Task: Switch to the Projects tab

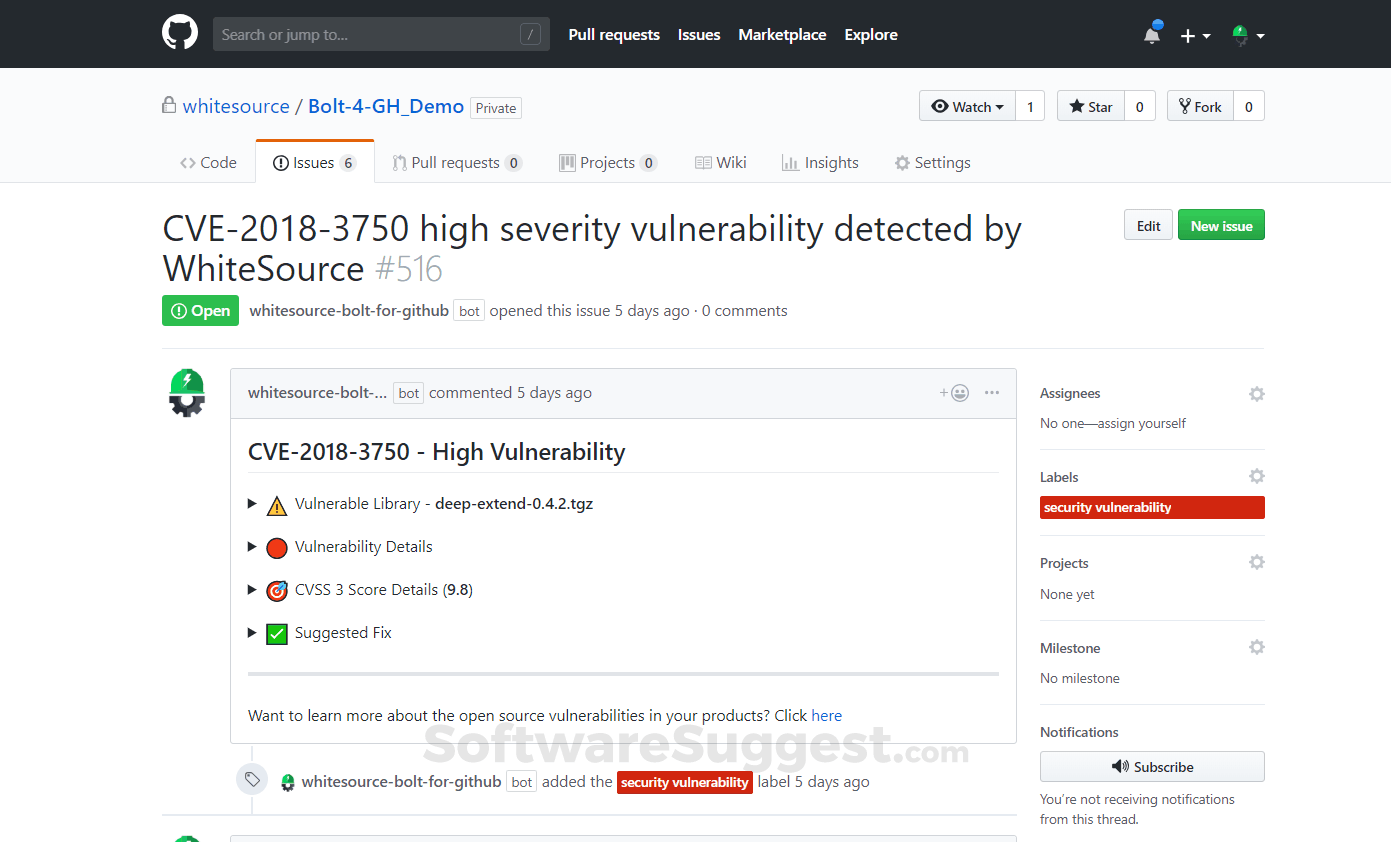Action: pyautogui.click(x=608, y=162)
